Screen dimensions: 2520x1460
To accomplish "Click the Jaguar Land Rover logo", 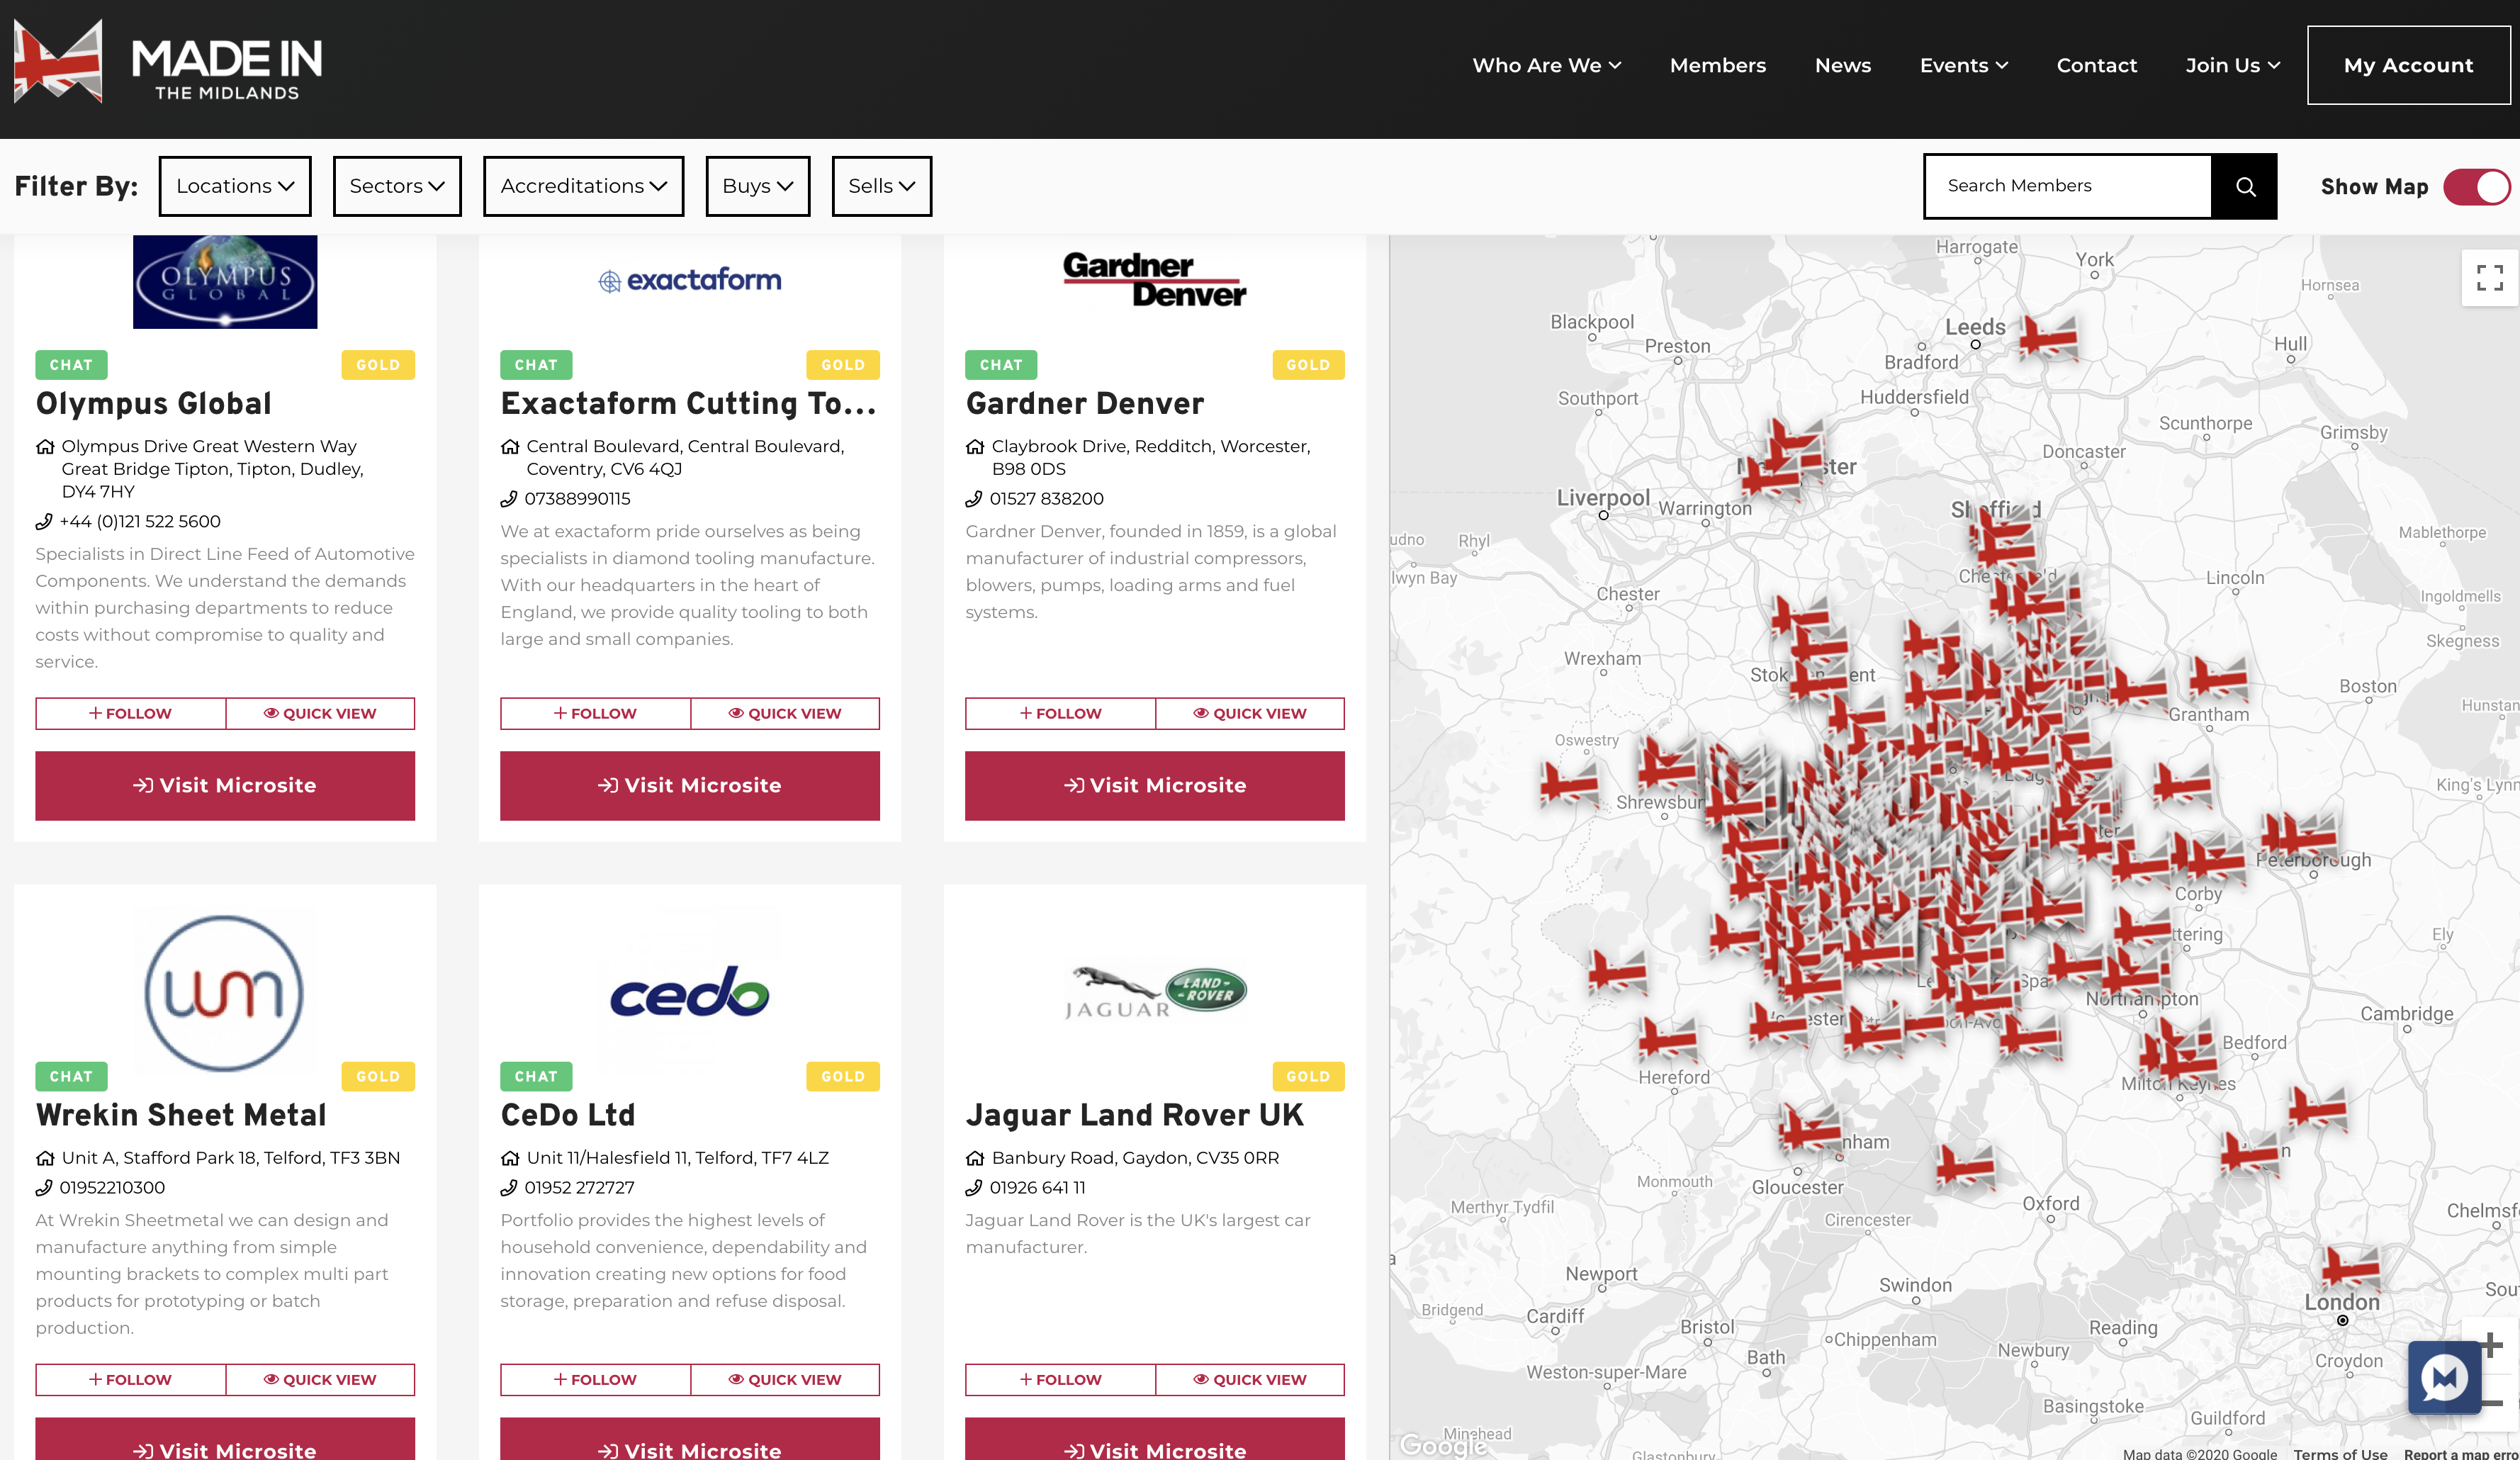I will click(1155, 992).
